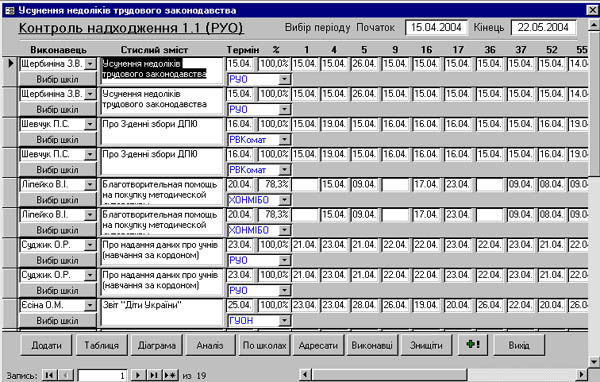The image size is (600, 382).
Task: Open the second Щербиніна З.В. executor dropdown
Action: click(x=90, y=94)
